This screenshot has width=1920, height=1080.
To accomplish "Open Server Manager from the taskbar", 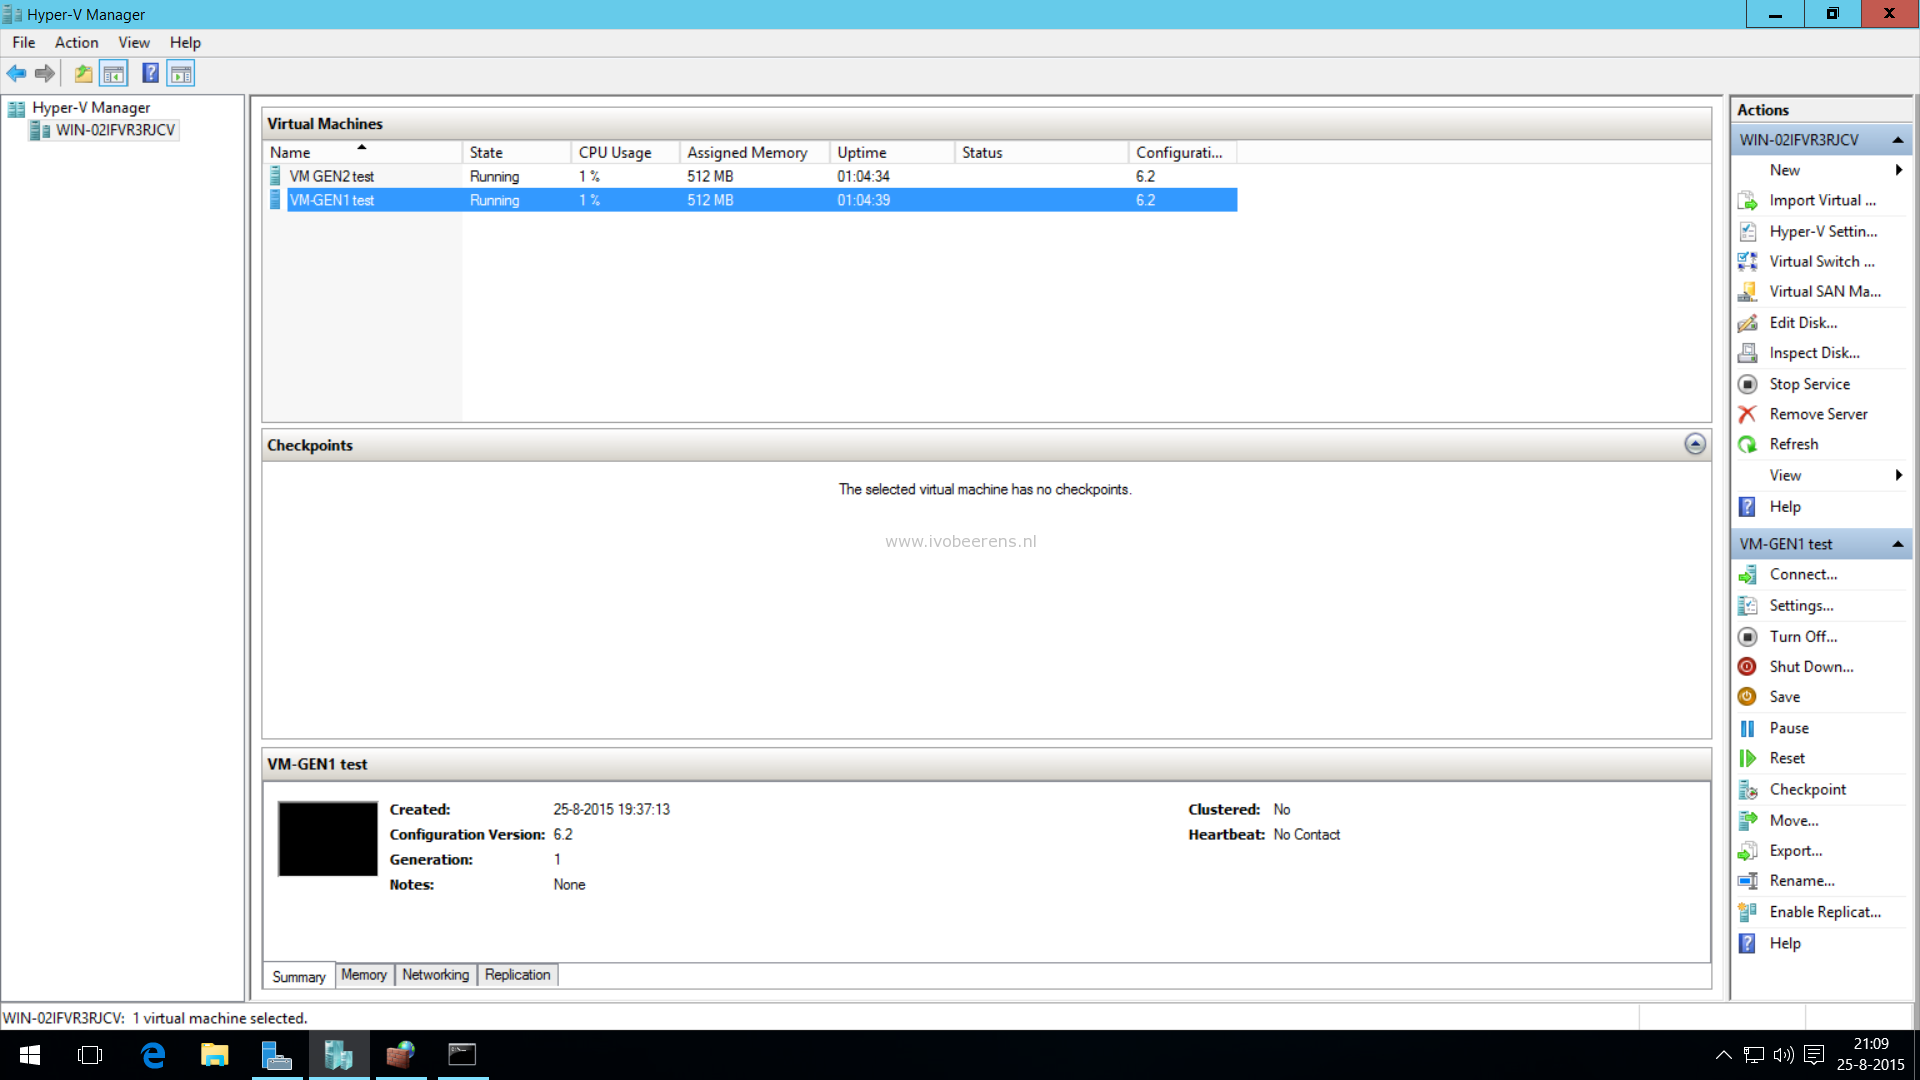I will (x=276, y=1055).
